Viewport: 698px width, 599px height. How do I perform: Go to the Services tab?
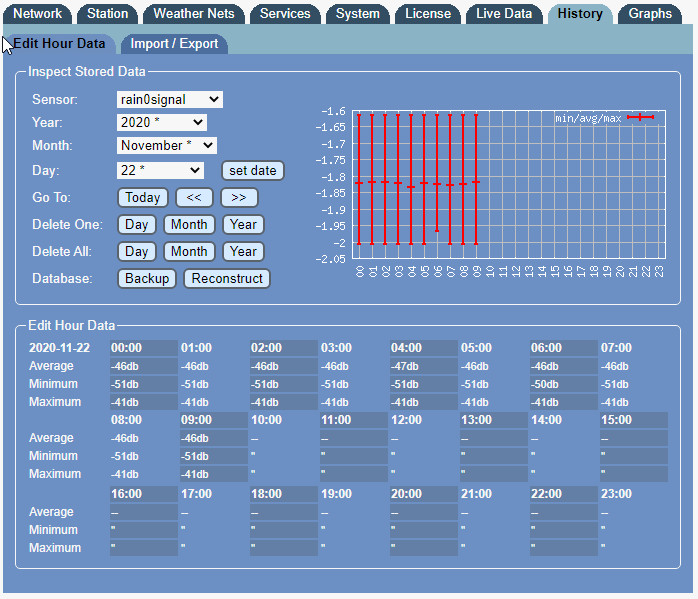click(x=285, y=14)
